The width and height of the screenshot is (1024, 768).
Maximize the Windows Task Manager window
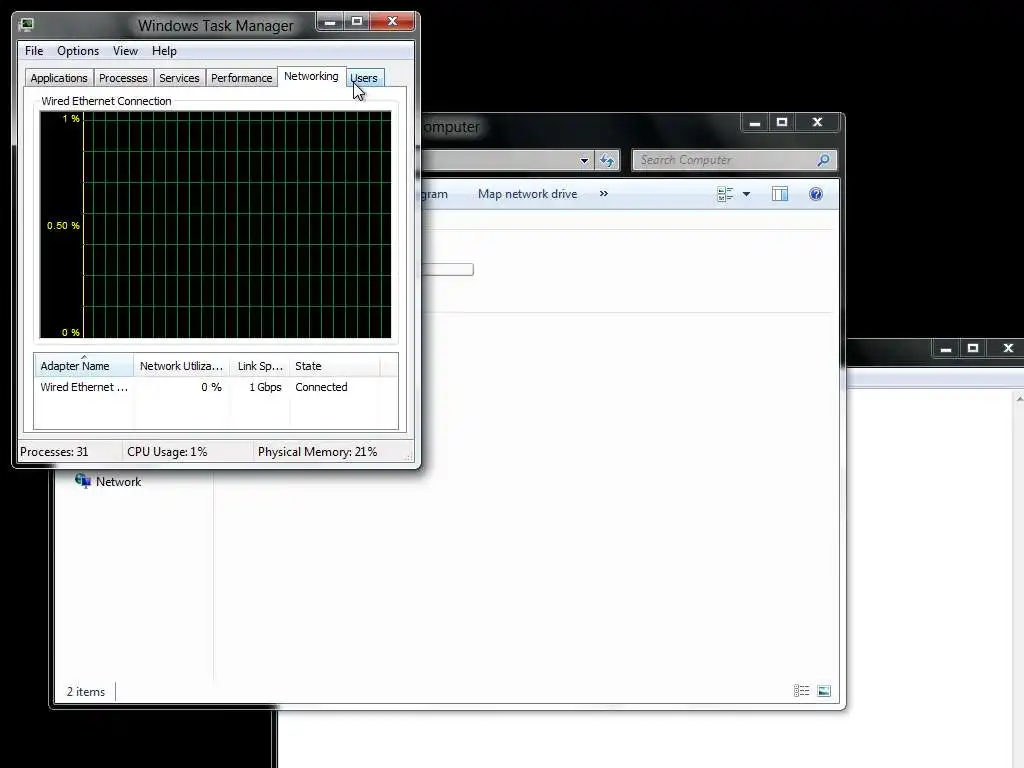pyautogui.click(x=357, y=22)
